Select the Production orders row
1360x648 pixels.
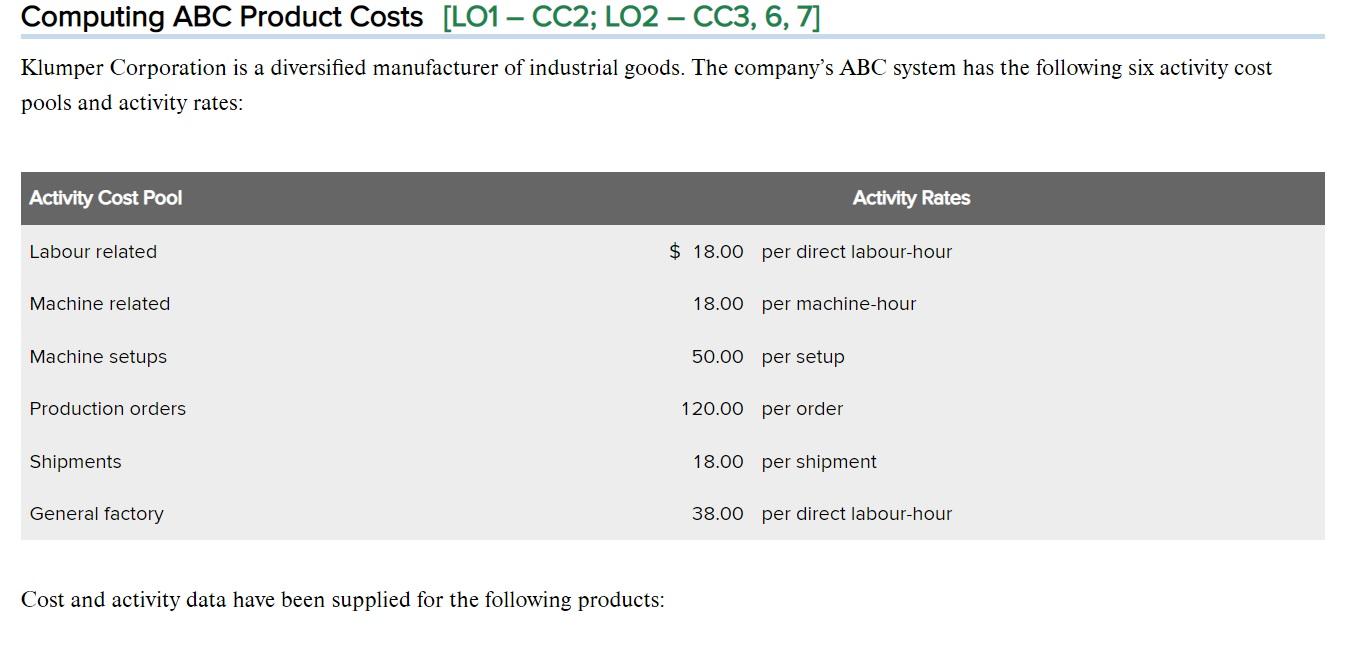click(107, 408)
